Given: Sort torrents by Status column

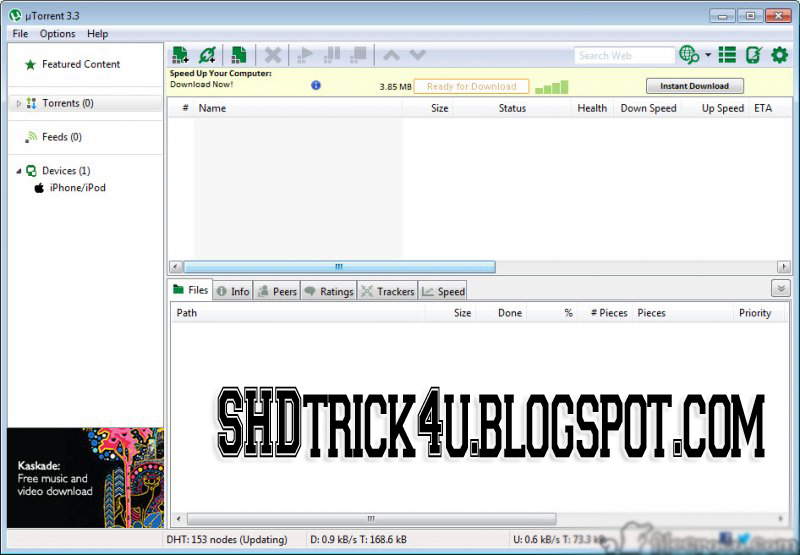Looking at the screenshot, I should 512,108.
